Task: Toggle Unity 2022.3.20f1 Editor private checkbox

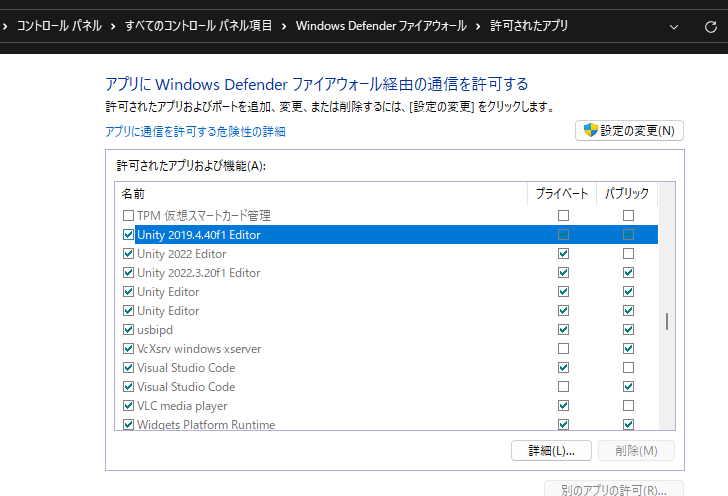Action: (563, 273)
